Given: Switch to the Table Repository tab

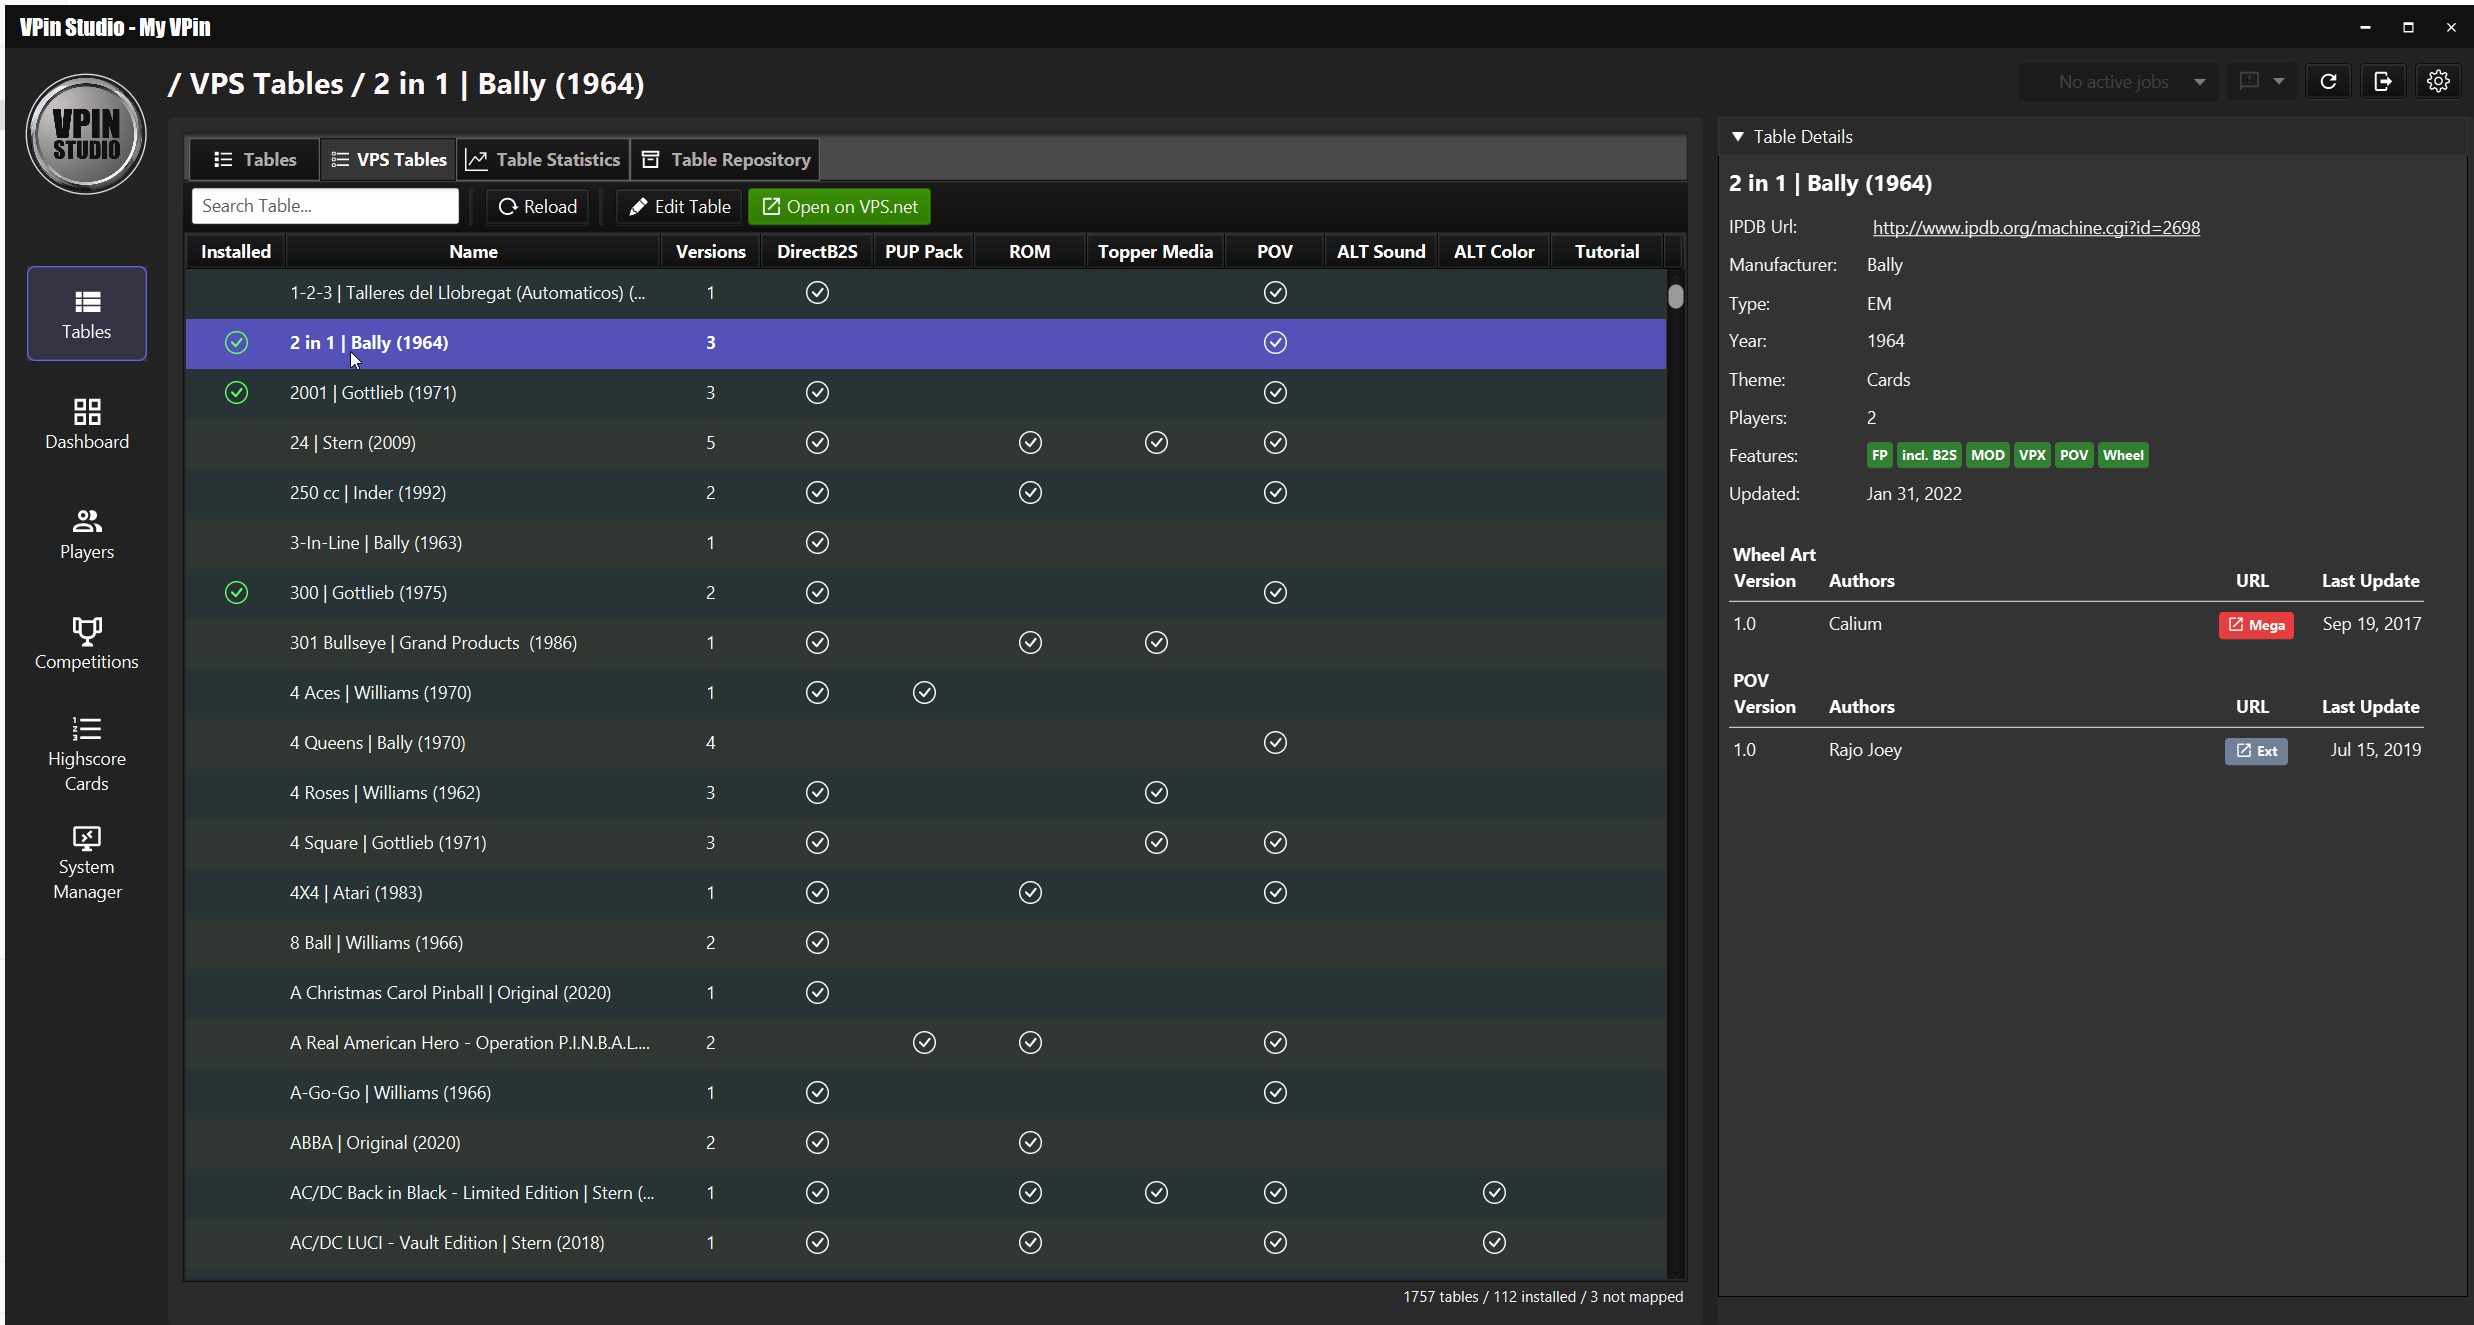Looking at the screenshot, I should click(x=726, y=160).
